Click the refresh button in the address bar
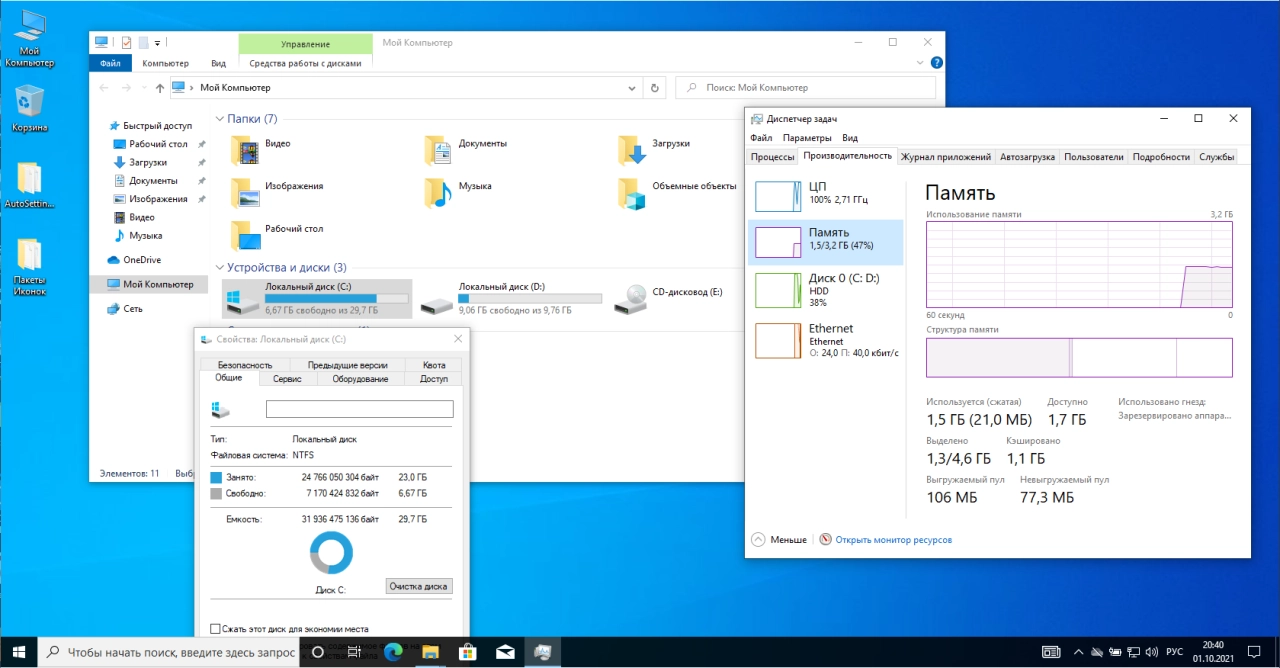 coord(655,88)
